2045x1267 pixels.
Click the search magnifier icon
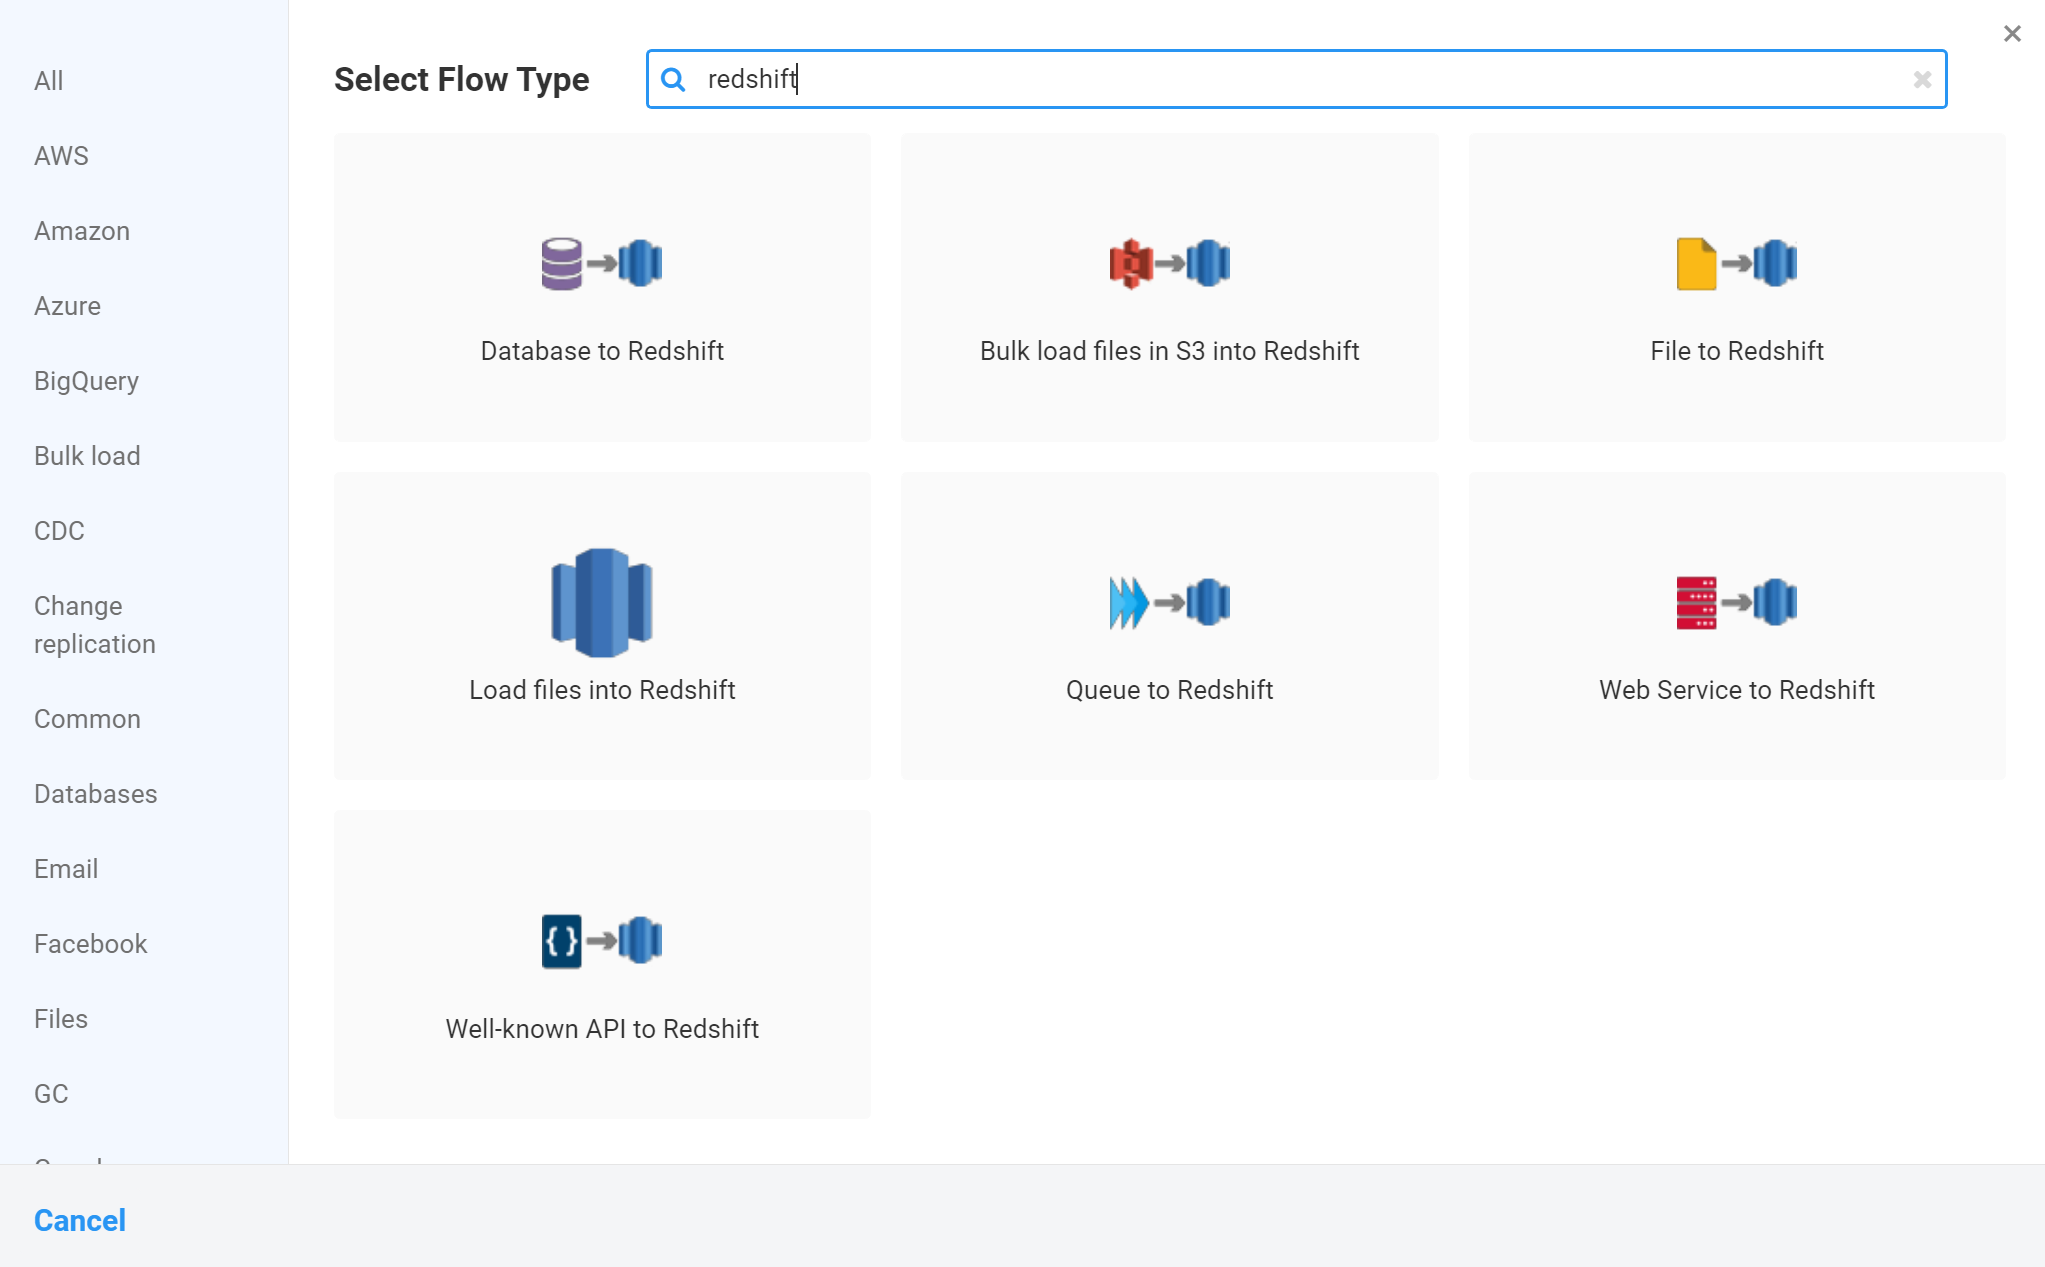pyautogui.click(x=674, y=79)
